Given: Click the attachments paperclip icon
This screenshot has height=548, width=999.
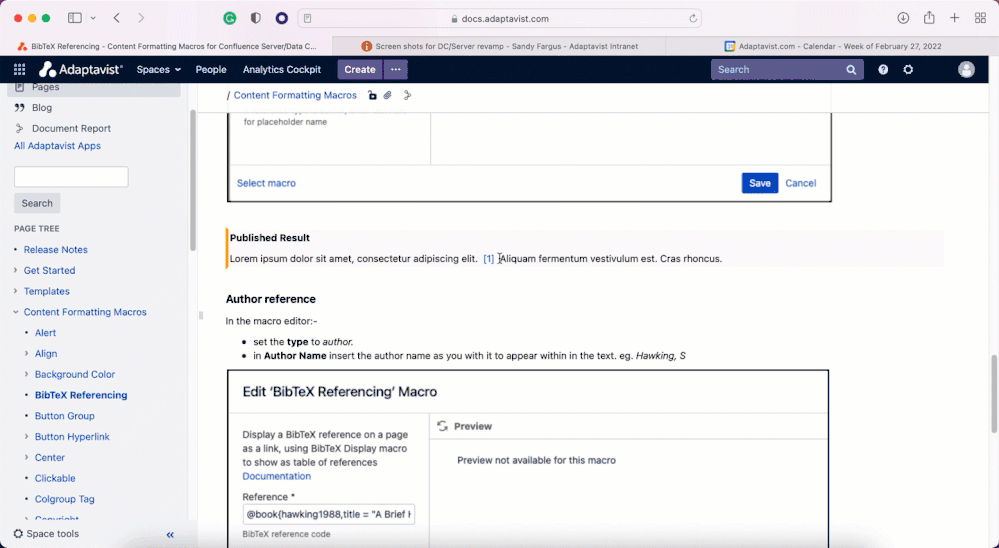Looking at the screenshot, I should pos(387,95).
